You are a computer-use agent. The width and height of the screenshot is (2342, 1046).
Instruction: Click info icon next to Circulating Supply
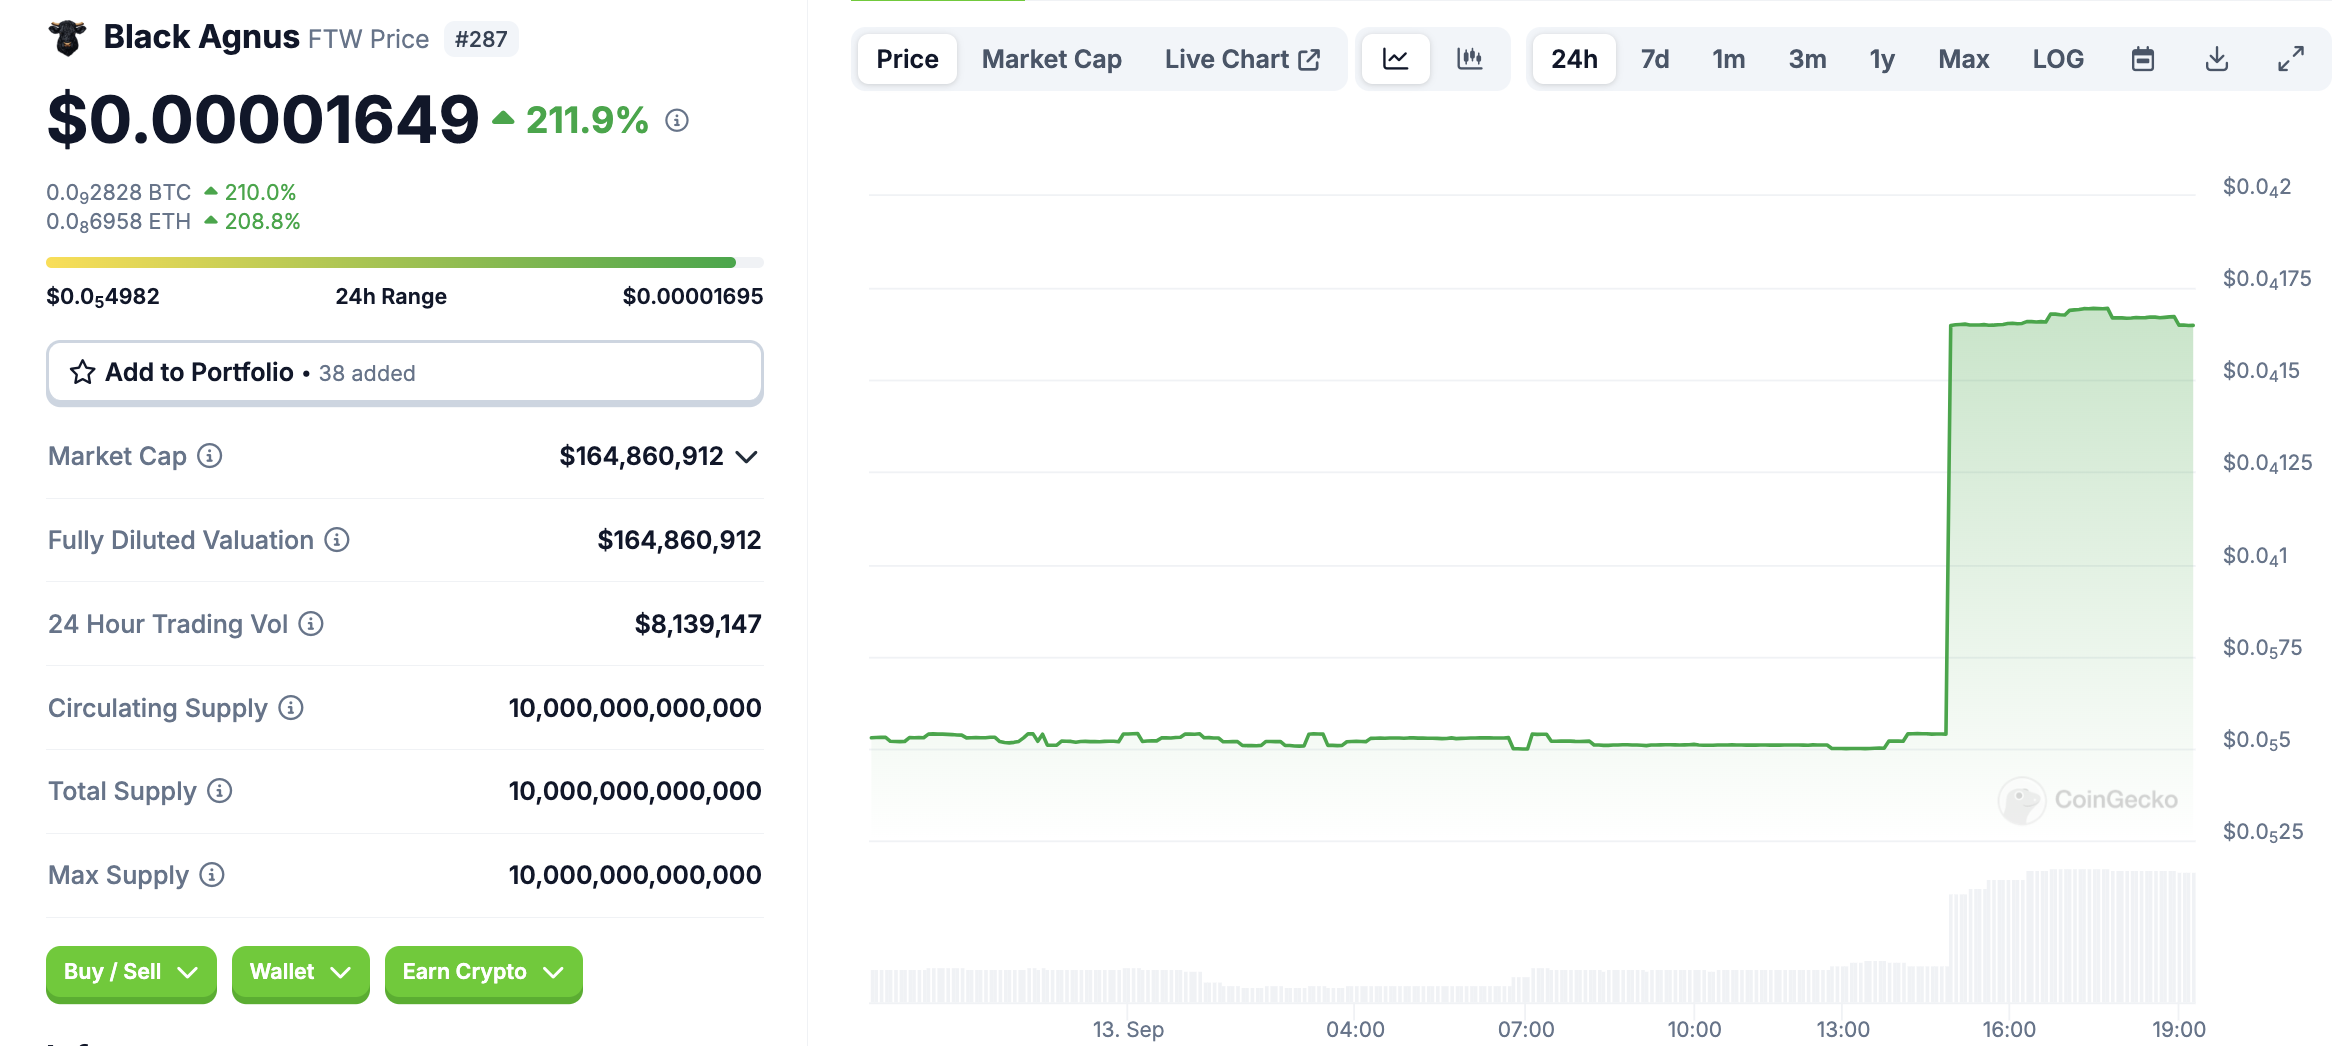[x=291, y=708]
